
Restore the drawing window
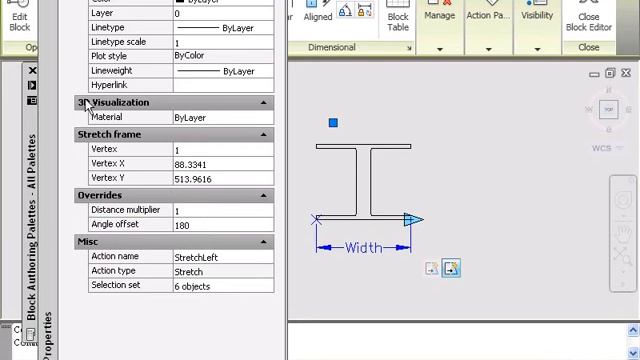tap(610, 73)
